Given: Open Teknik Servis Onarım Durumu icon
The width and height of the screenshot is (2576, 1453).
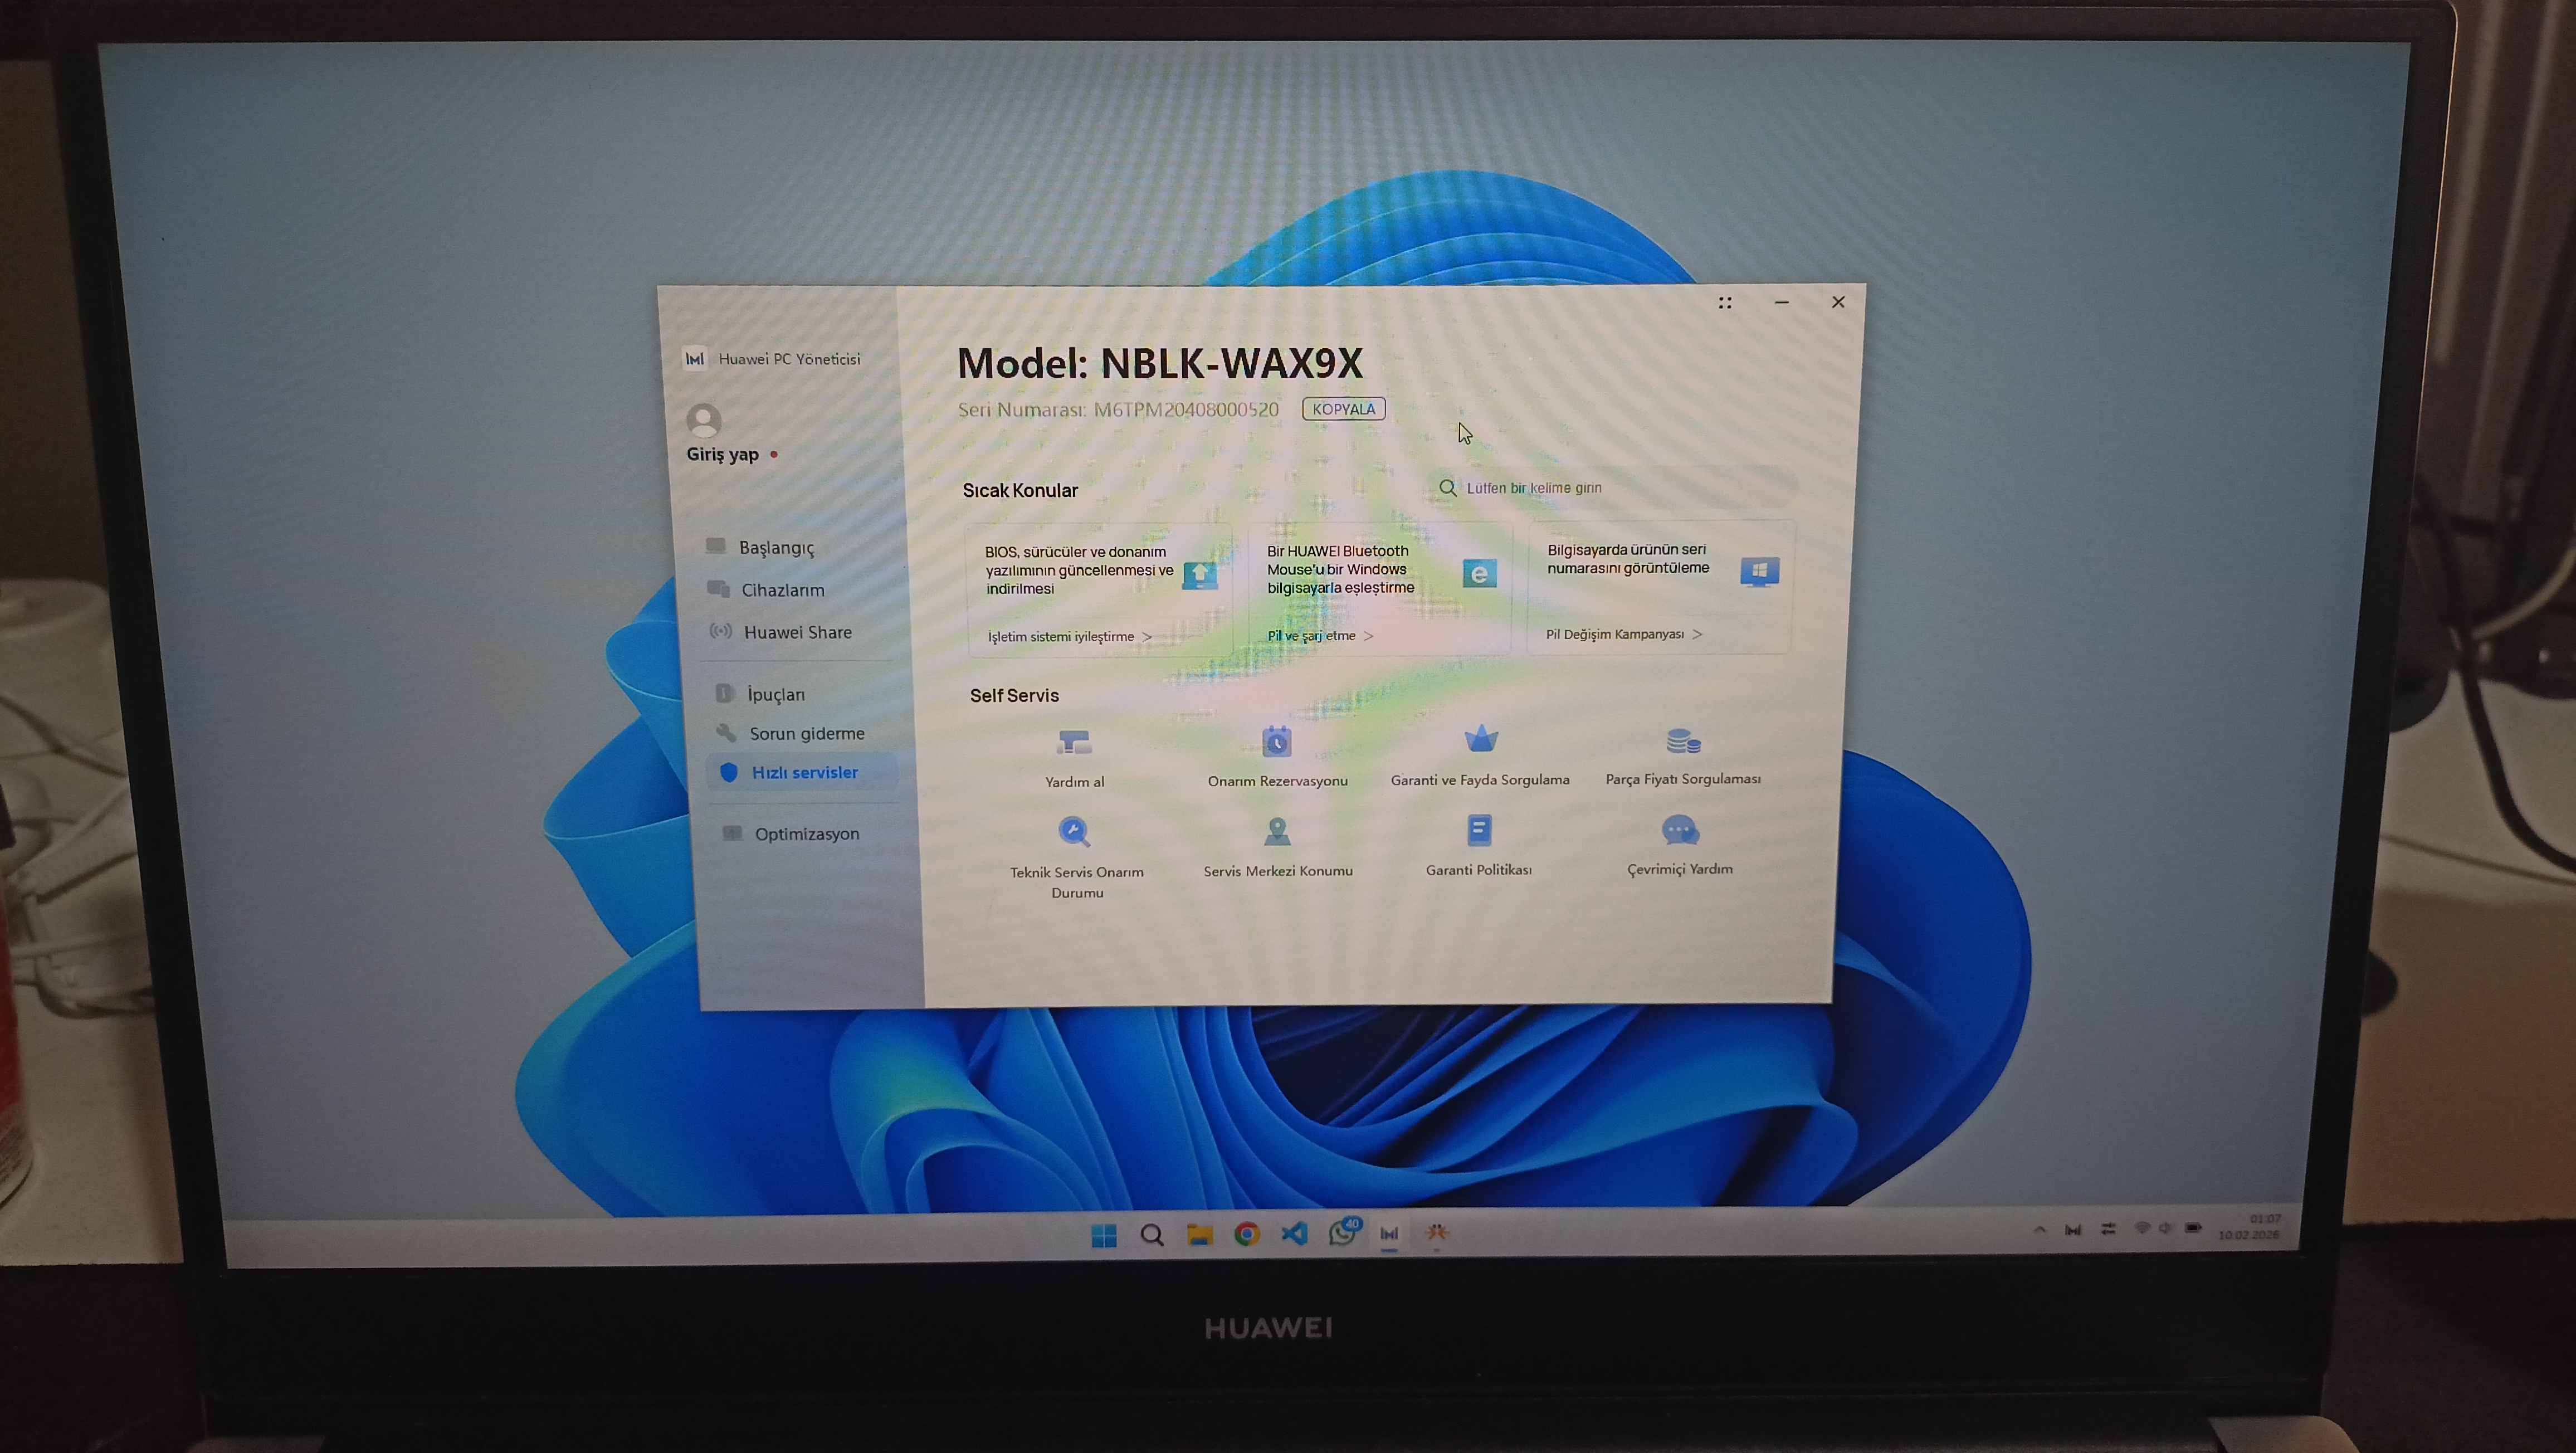Looking at the screenshot, I should 1074,832.
